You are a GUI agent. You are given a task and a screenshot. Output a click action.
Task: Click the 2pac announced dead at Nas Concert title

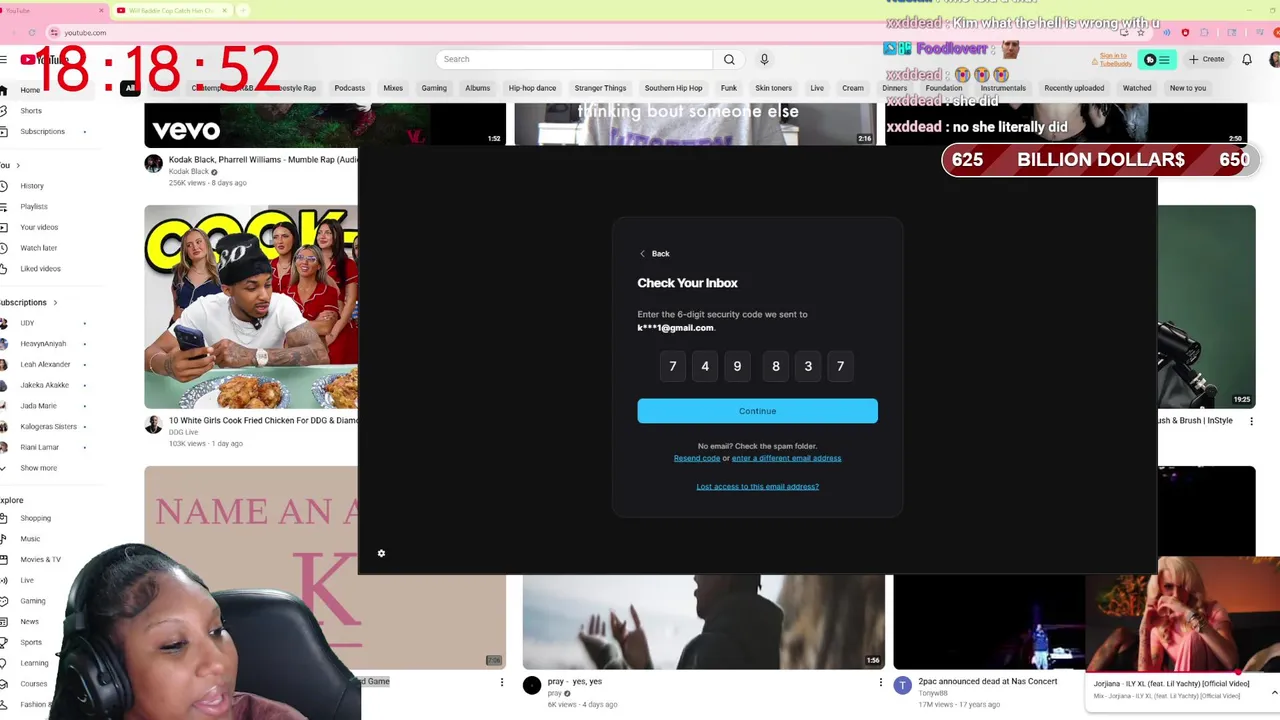pos(988,682)
